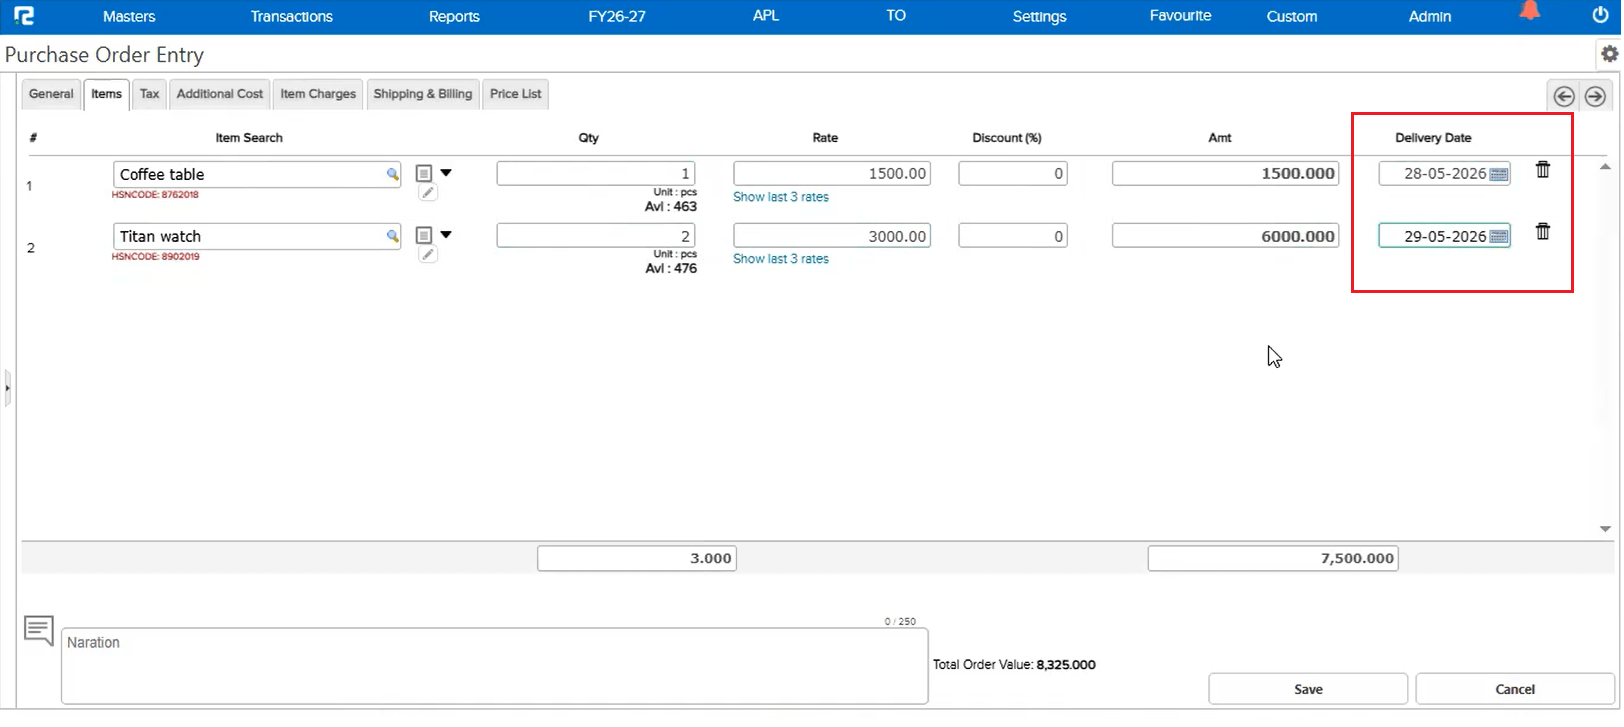Switch to the Shipping & Billing tab
The width and height of the screenshot is (1624, 727).
pos(423,94)
